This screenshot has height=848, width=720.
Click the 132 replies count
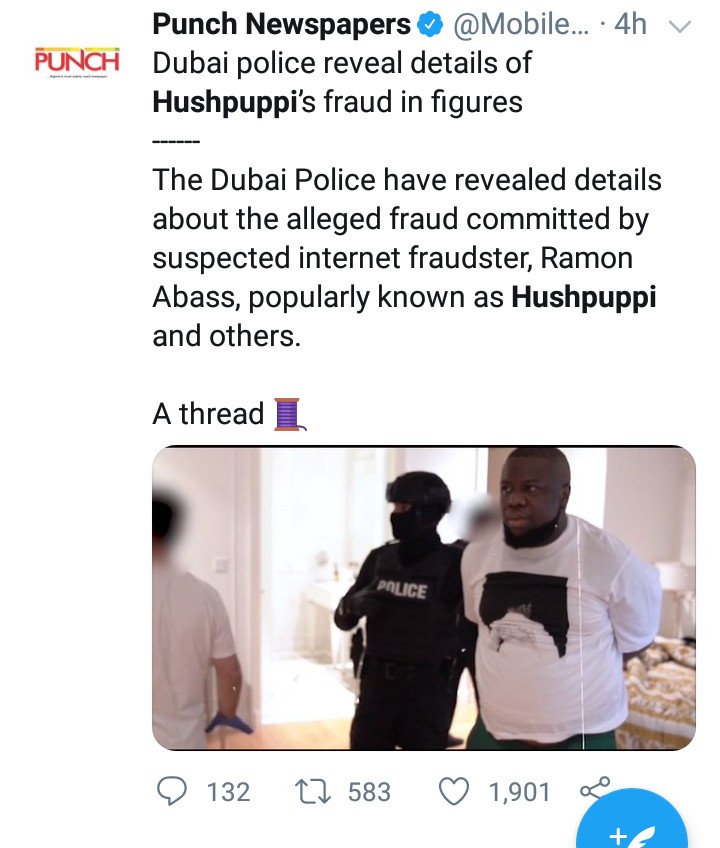pos(228,792)
